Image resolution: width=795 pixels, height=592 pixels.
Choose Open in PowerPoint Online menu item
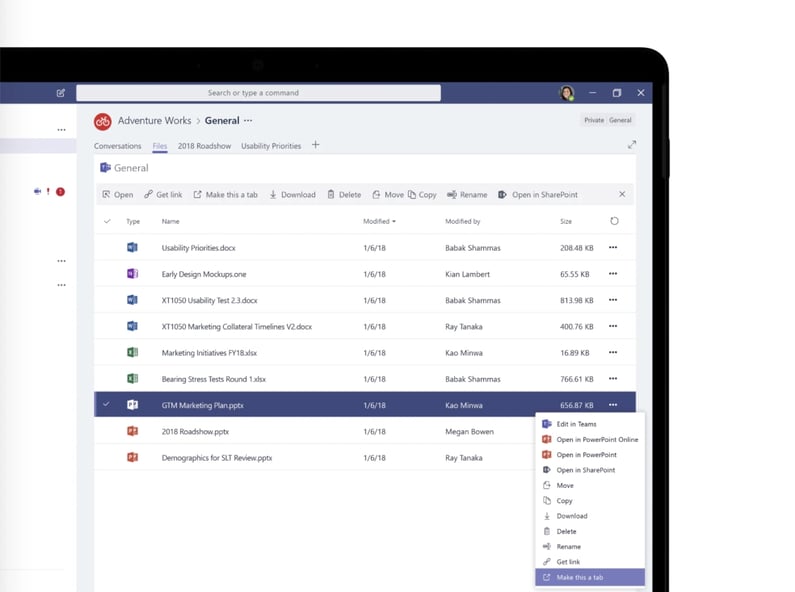point(590,439)
